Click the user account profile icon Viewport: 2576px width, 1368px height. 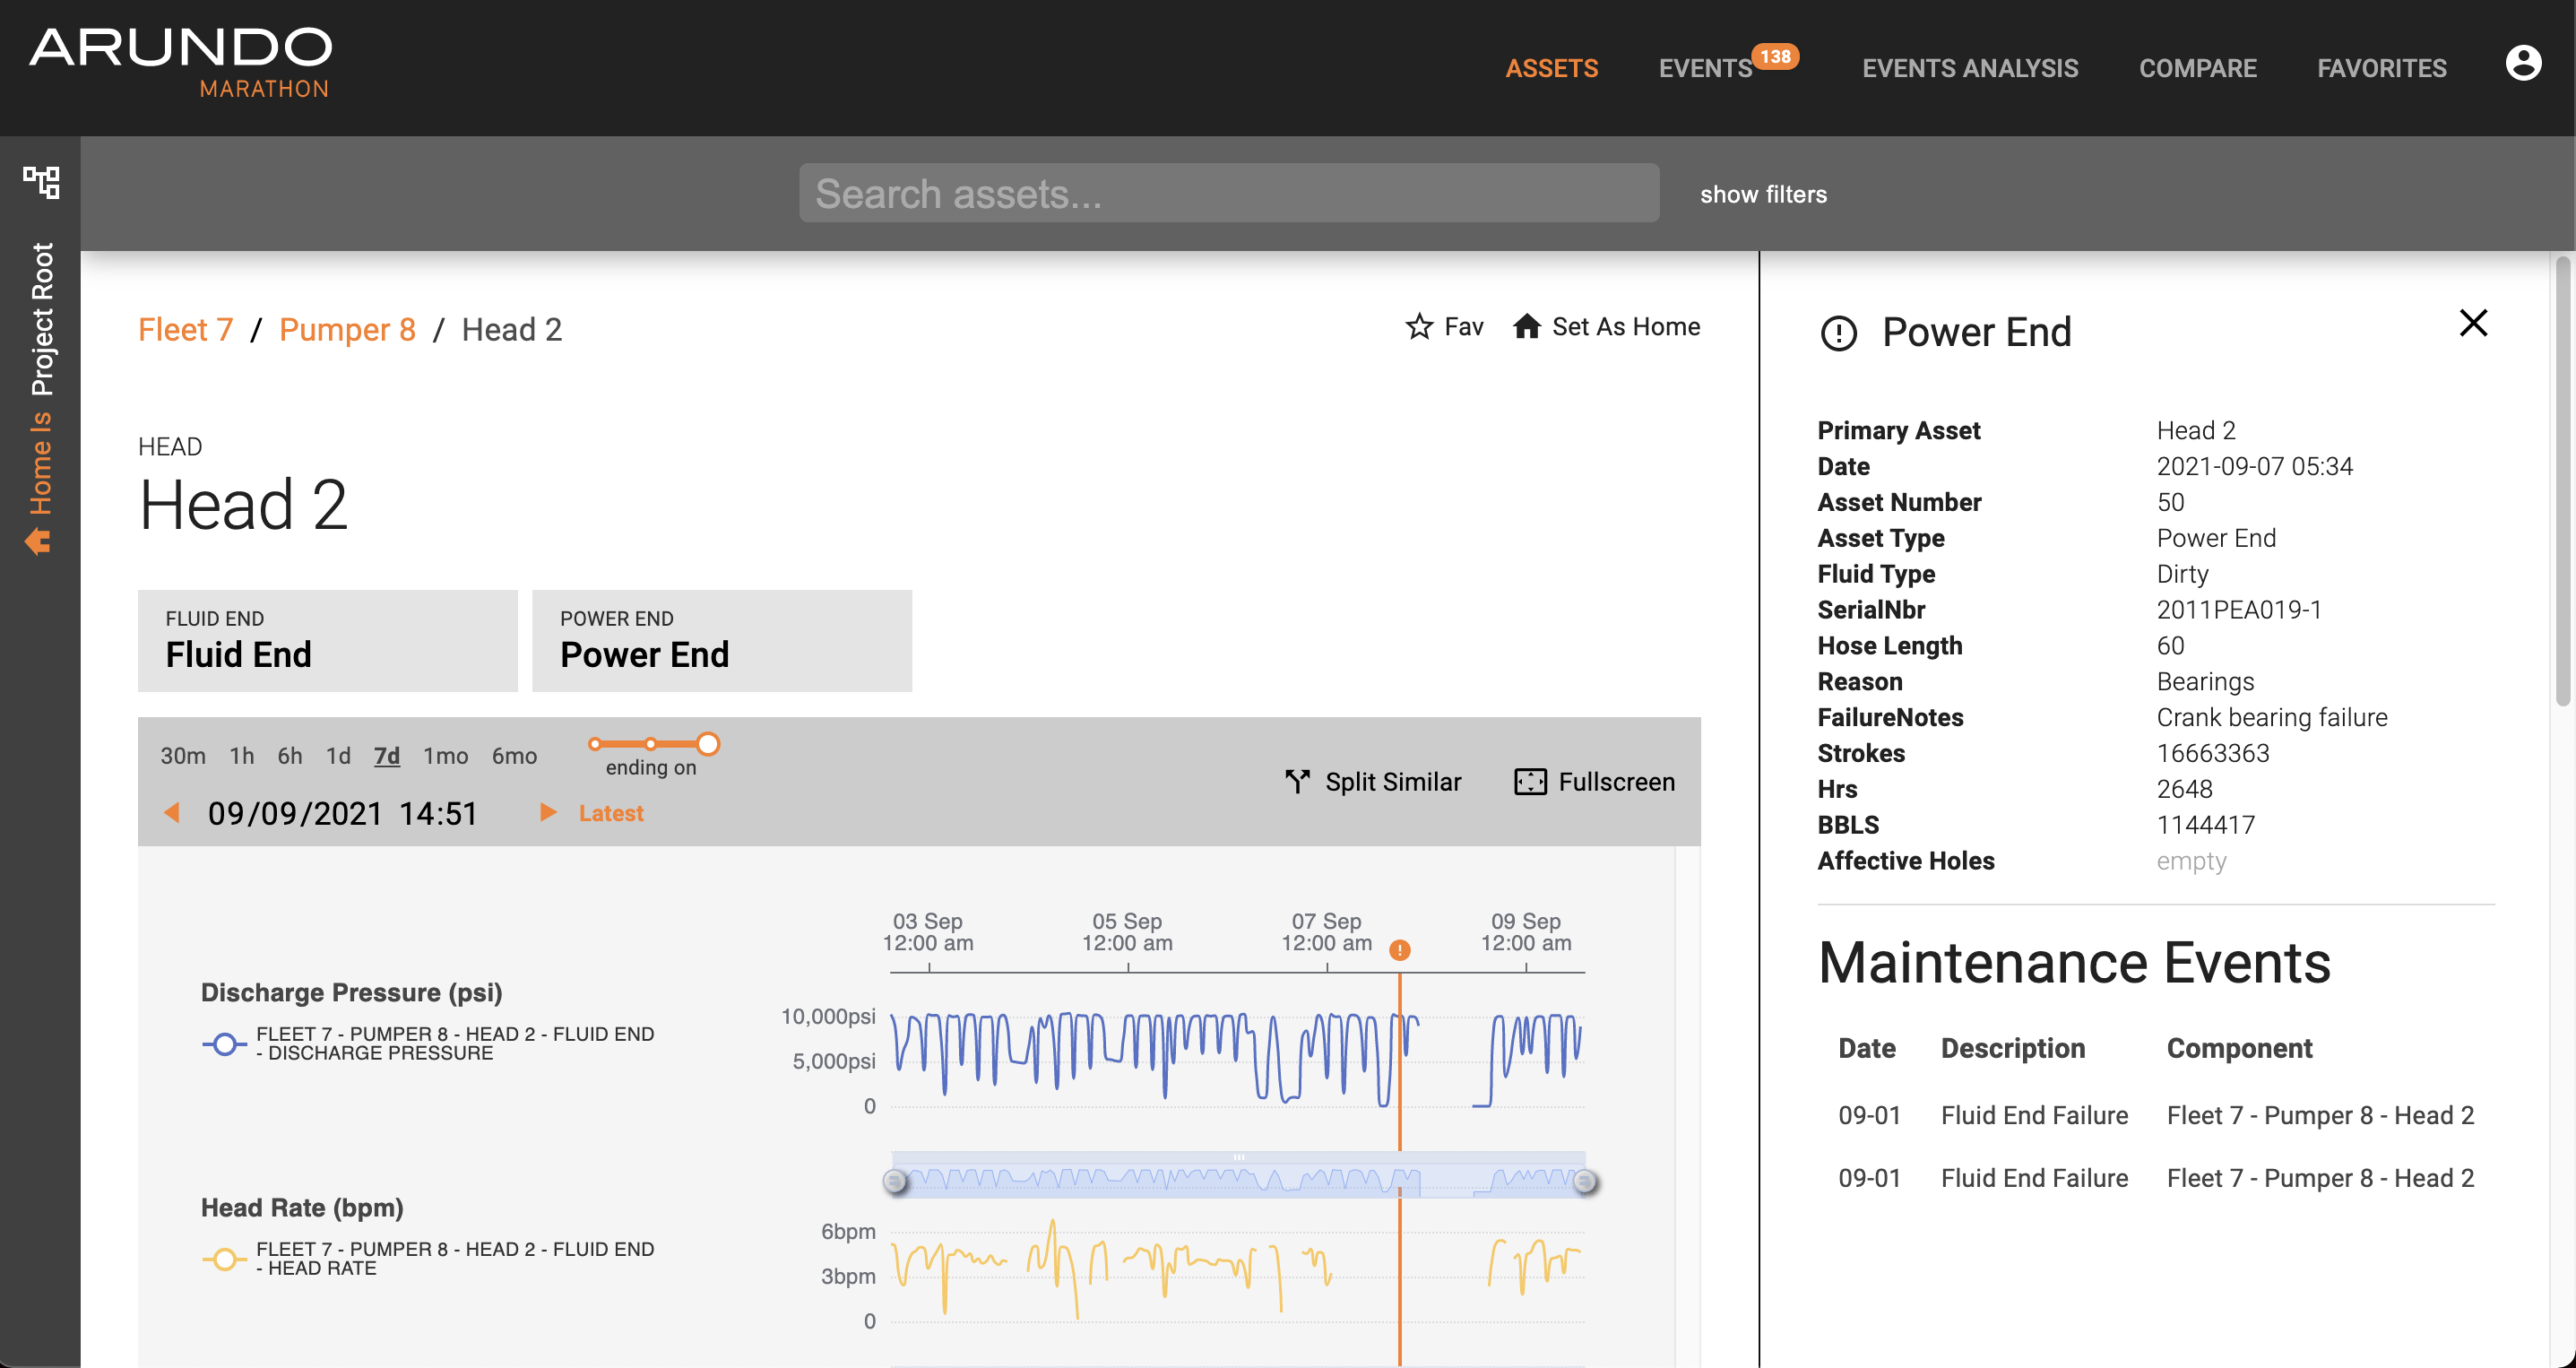2522,64
